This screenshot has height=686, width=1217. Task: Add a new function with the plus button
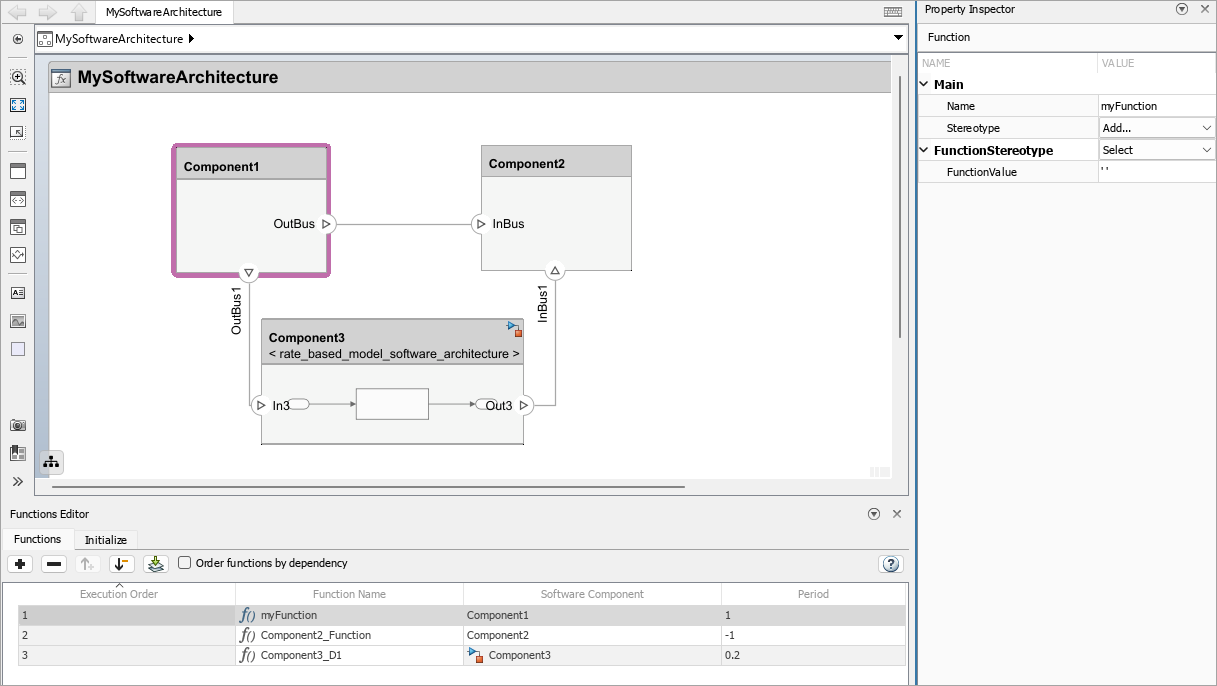point(20,563)
